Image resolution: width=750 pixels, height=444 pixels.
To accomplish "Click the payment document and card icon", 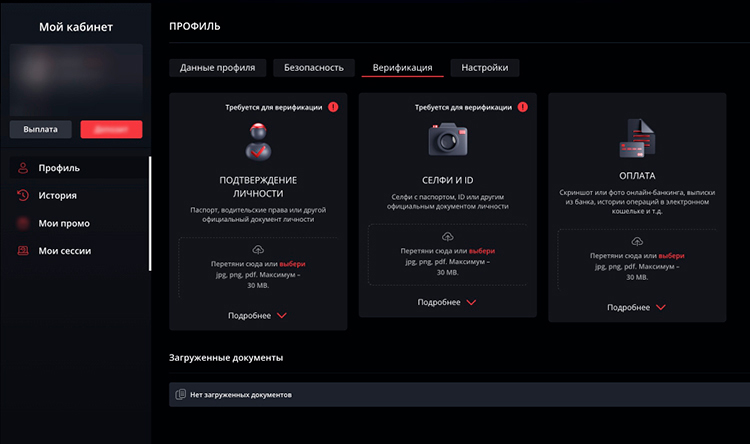I will click(x=637, y=139).
